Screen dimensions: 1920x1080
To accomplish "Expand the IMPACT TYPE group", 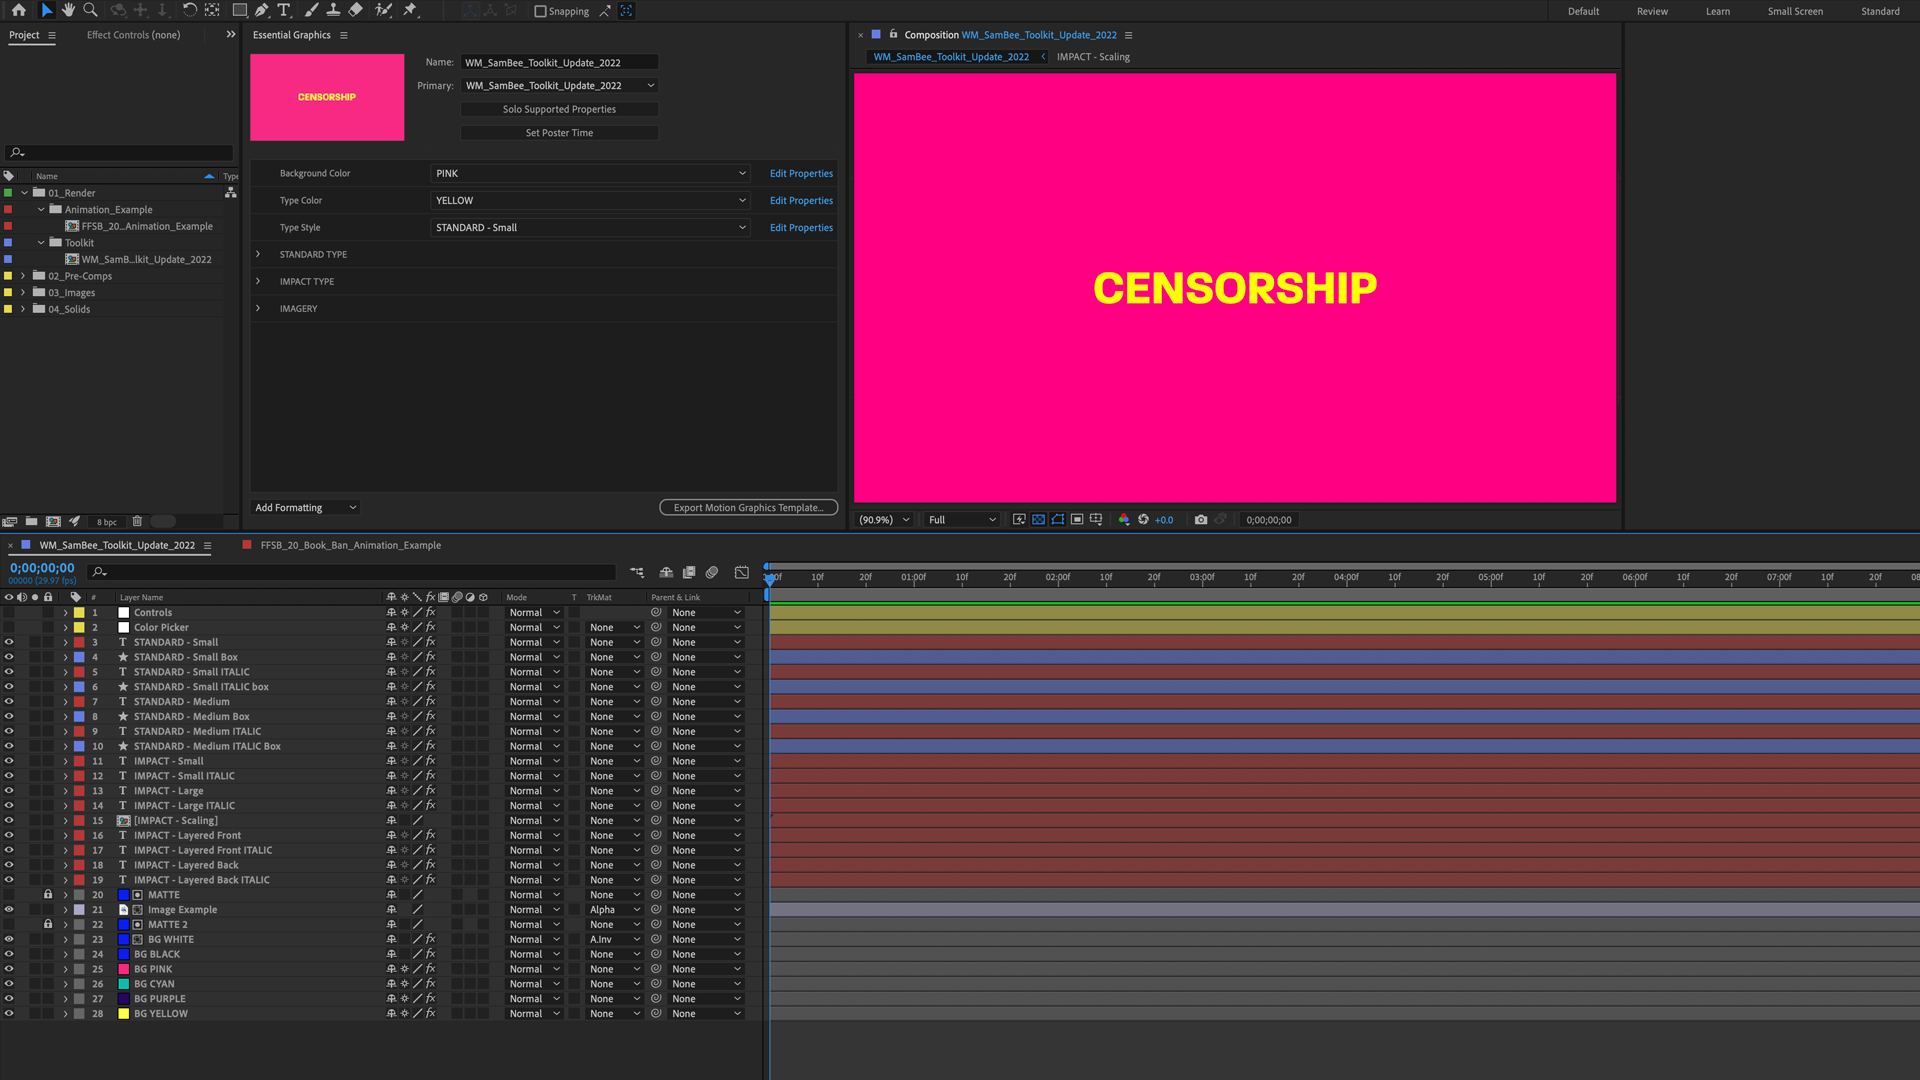I will 258,281.
